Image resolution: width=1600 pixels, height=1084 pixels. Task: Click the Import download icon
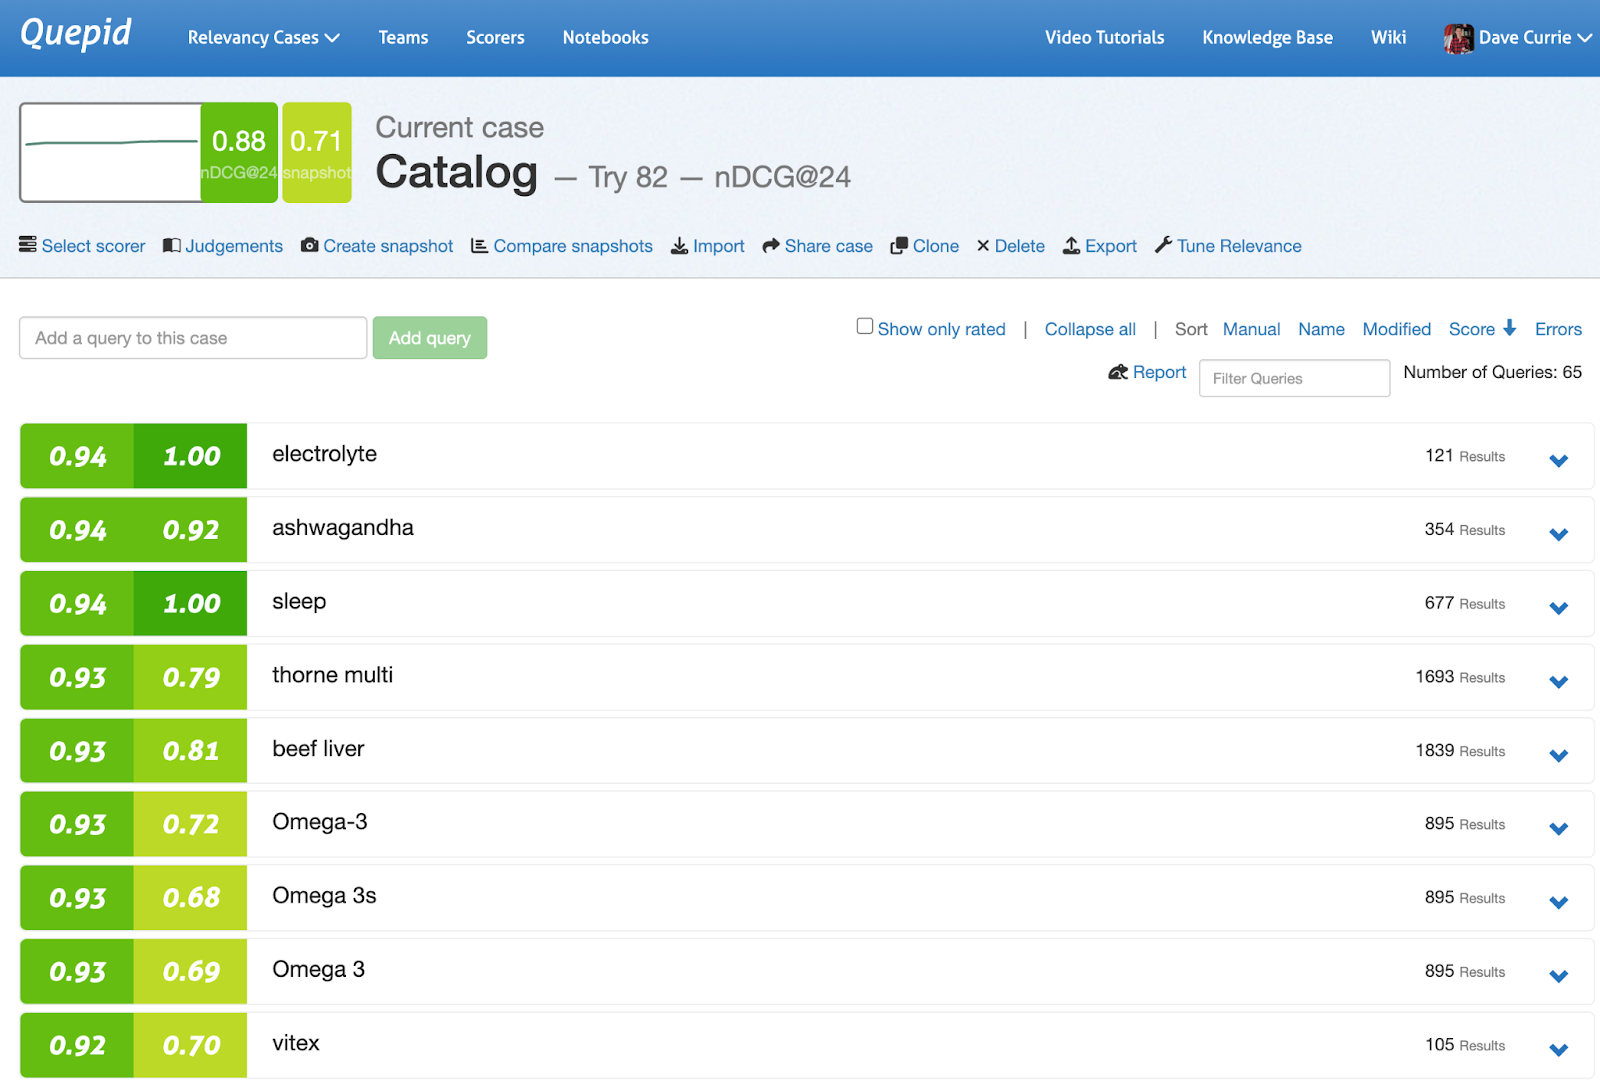point(679,246)
